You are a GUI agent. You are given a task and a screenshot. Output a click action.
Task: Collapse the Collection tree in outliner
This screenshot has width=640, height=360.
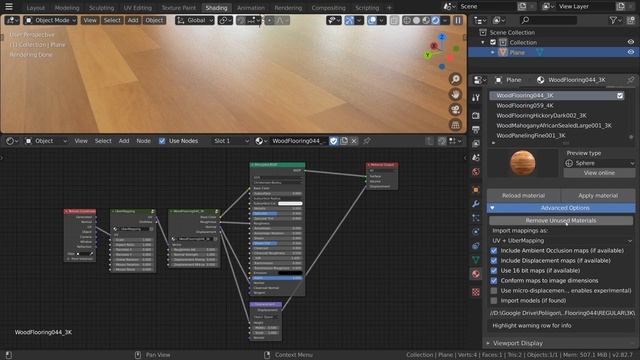(483, 42)
